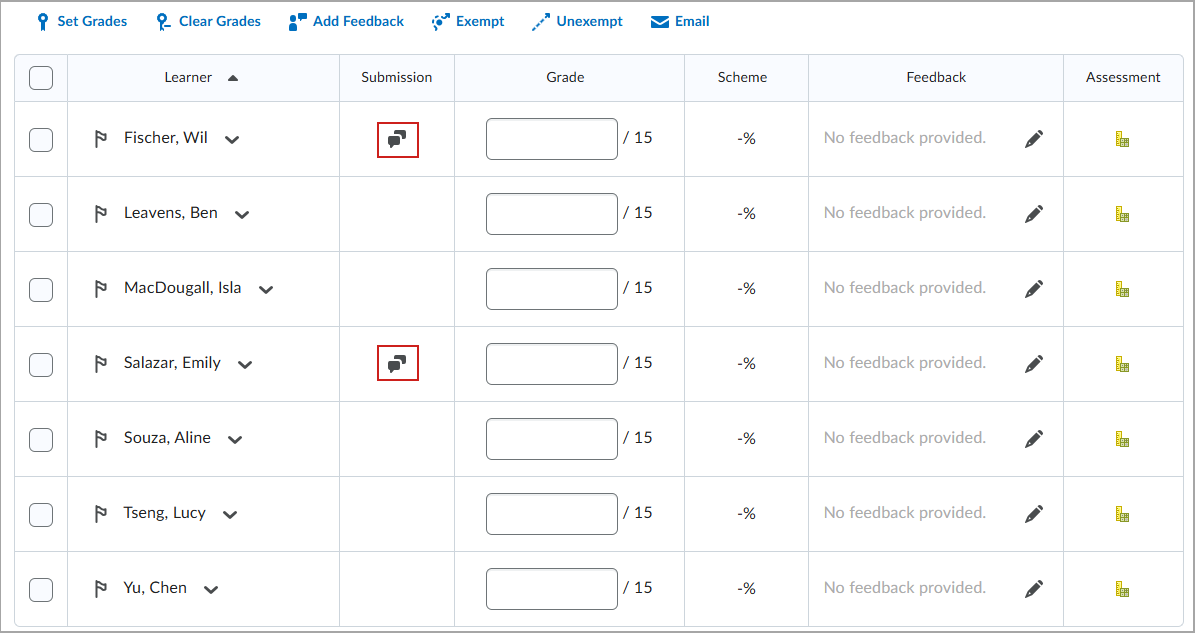
Task: Select the checkbox for Leavens, Ben
Action: pyautogui.click(x=40, y=214)
